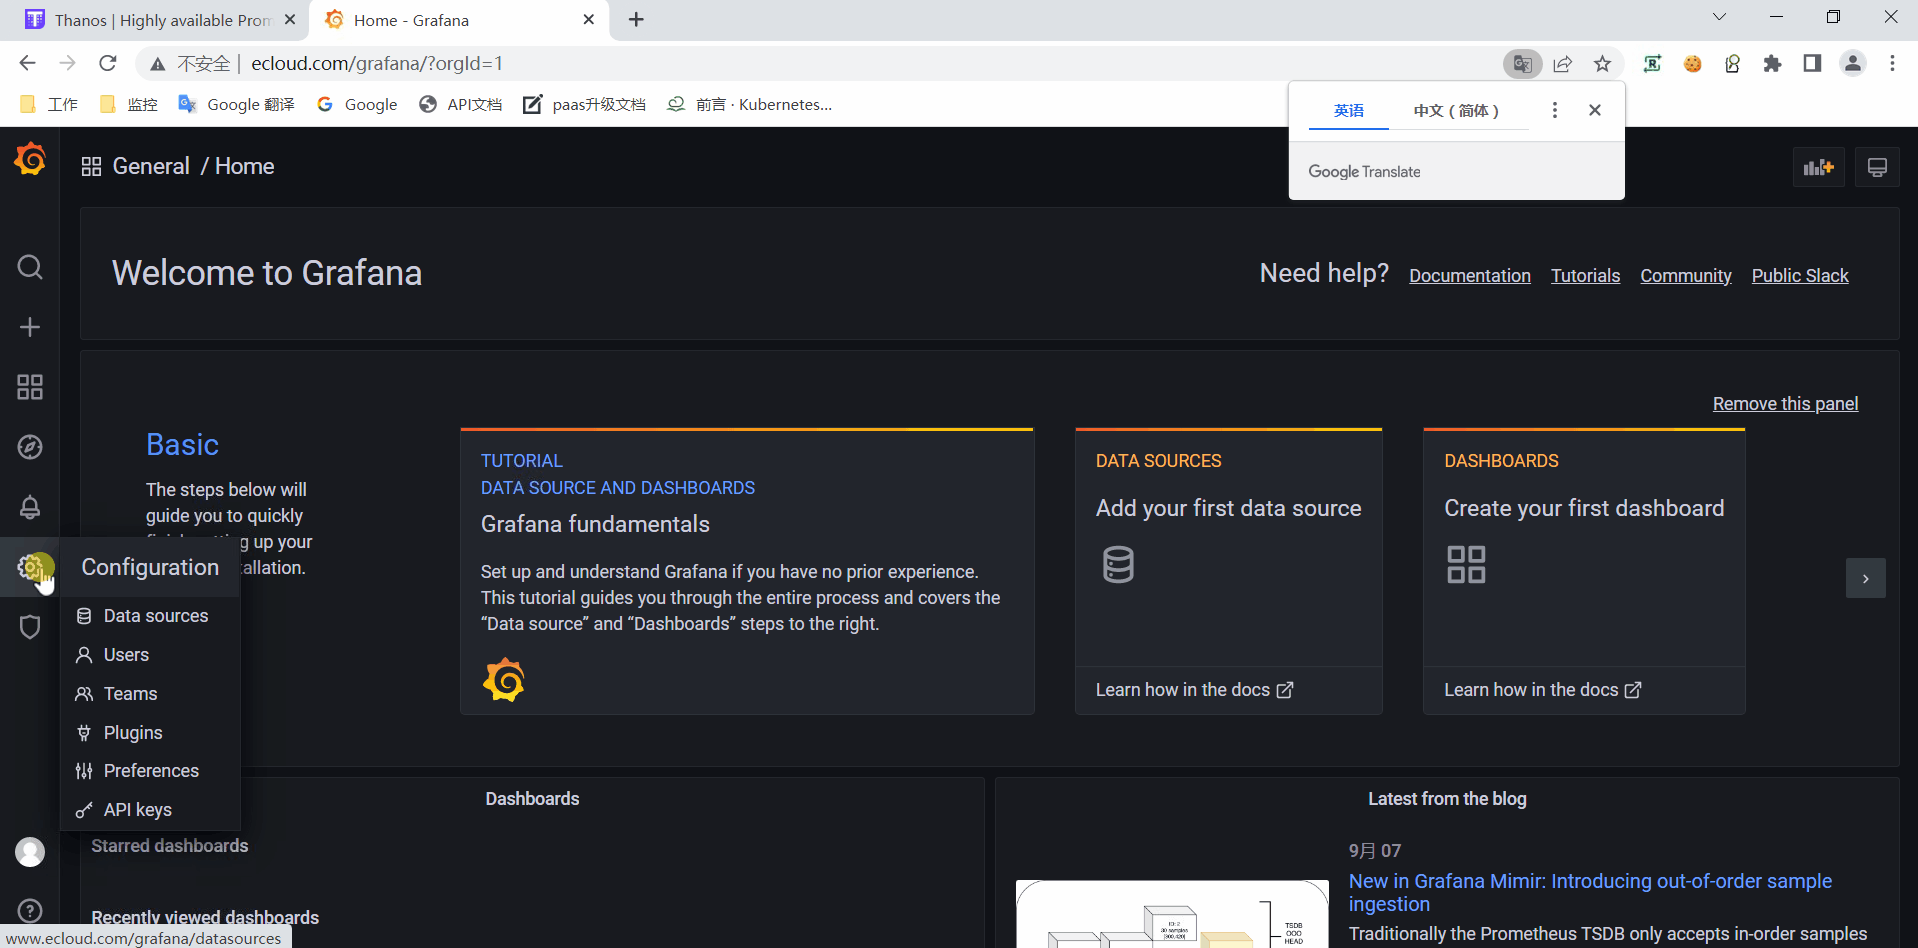This screenshot has height=948, width=1918.
Task: Click the Create plus icon in sidebar
Action: tap(30, 327)
